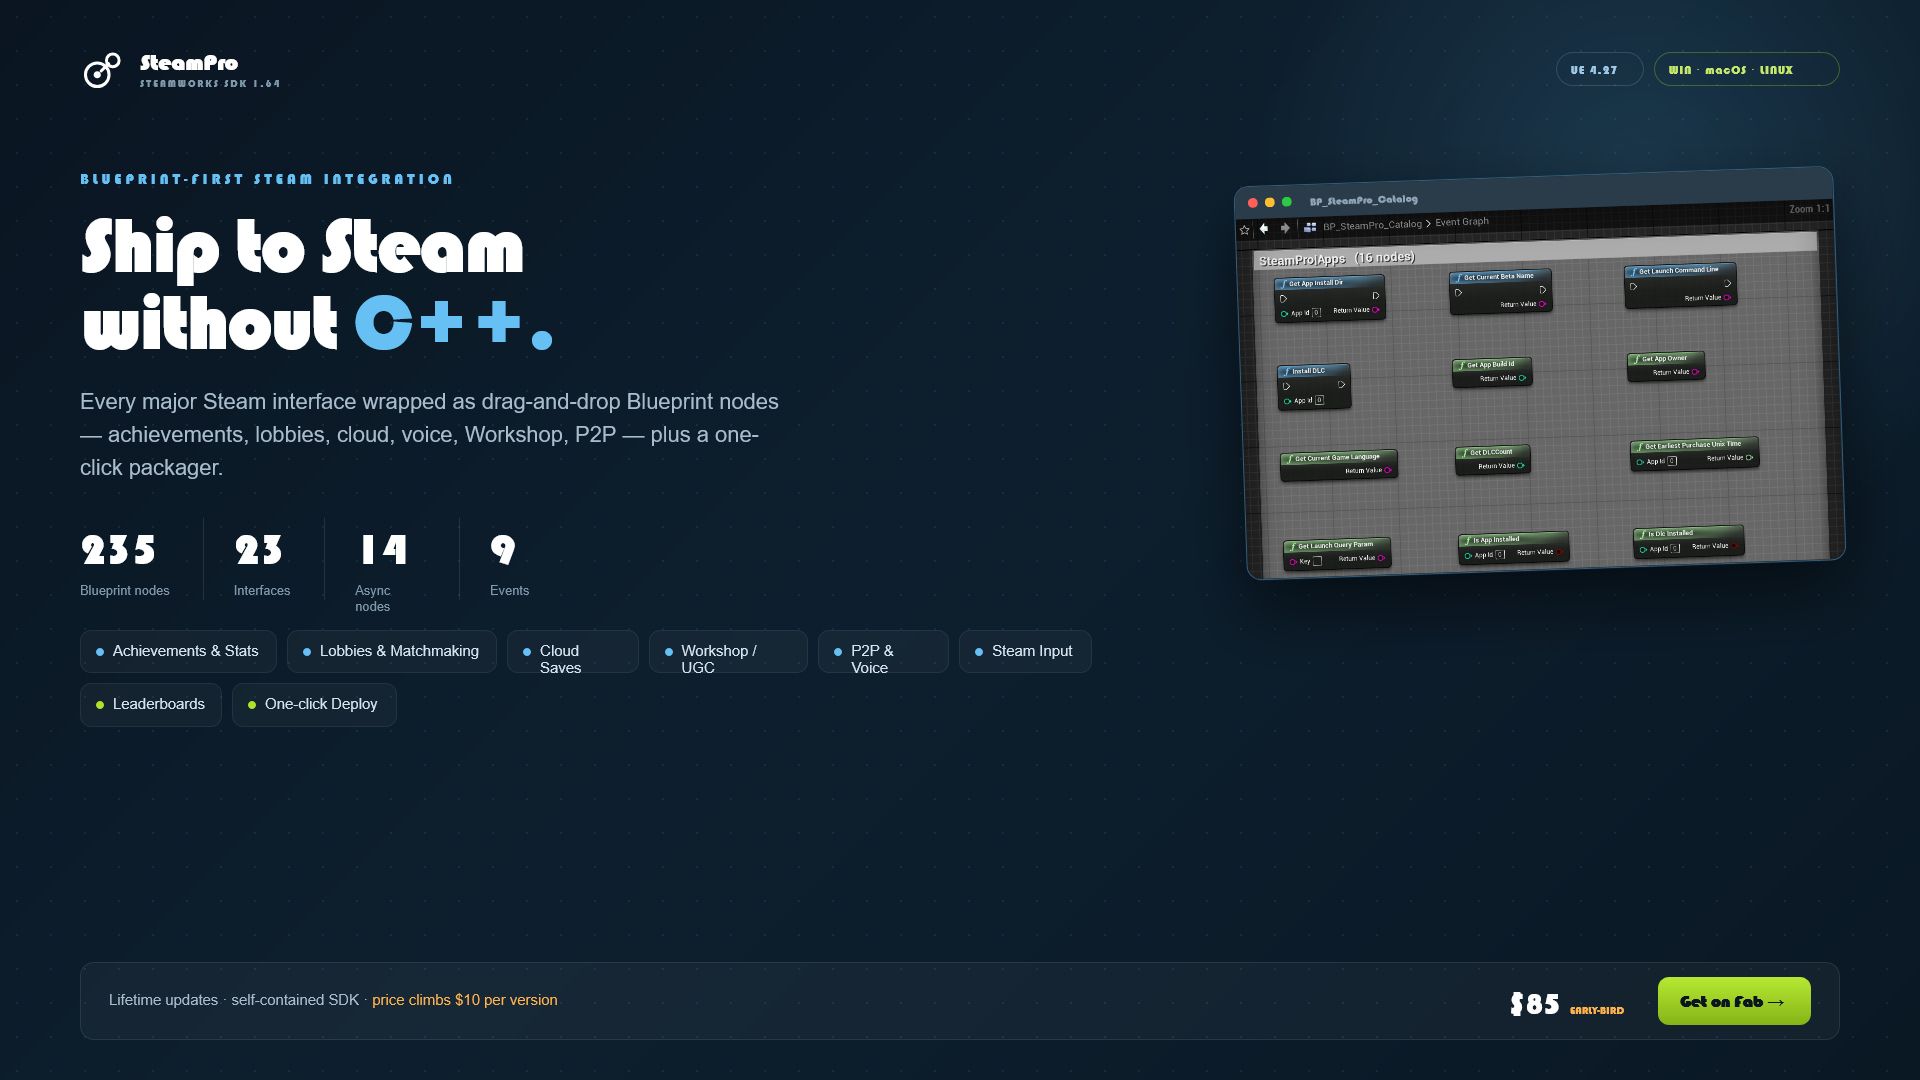Select the BP_SteamPro_Catalog breadcrumb

(1372, 225)
